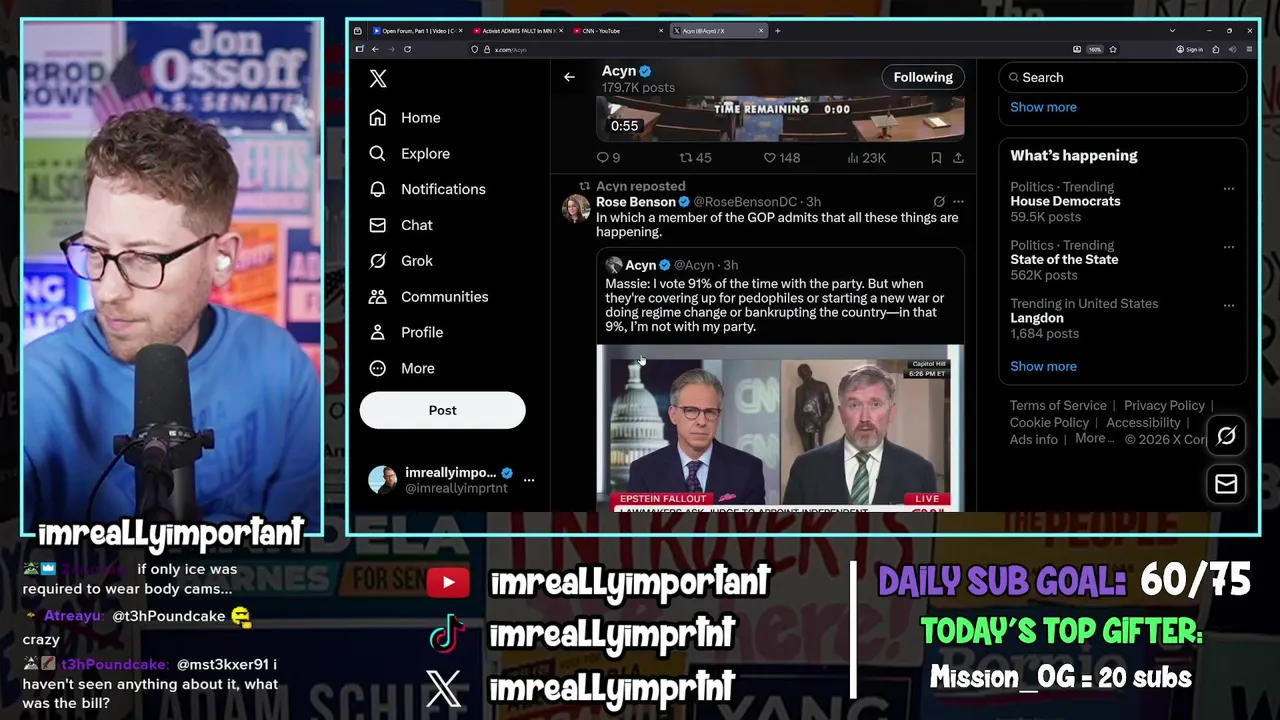Viewport: 1280px width, 720px height.
Task: Open browser extensions icon
Action: point(1217,49)
